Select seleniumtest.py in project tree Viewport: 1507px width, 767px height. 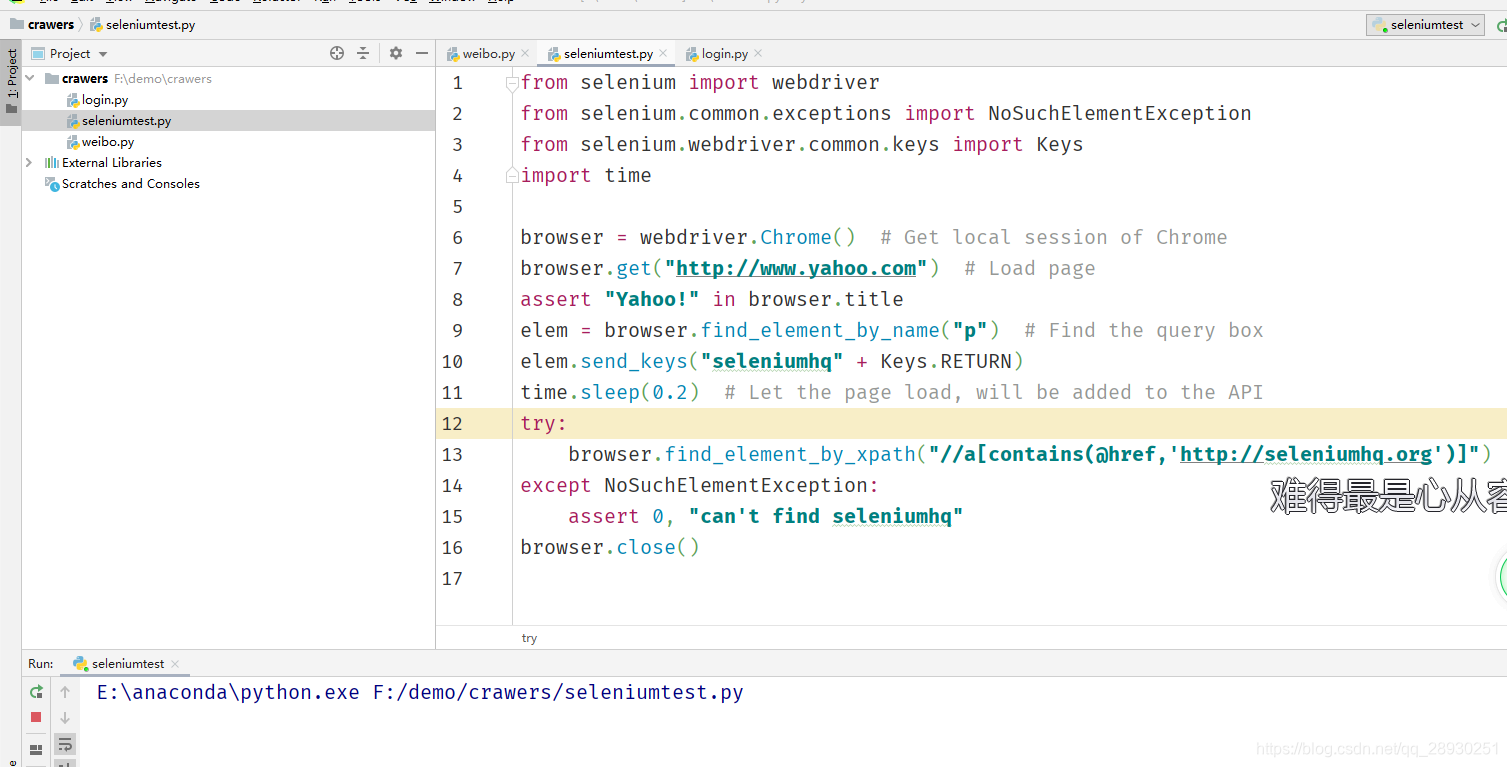pos(126,120)
